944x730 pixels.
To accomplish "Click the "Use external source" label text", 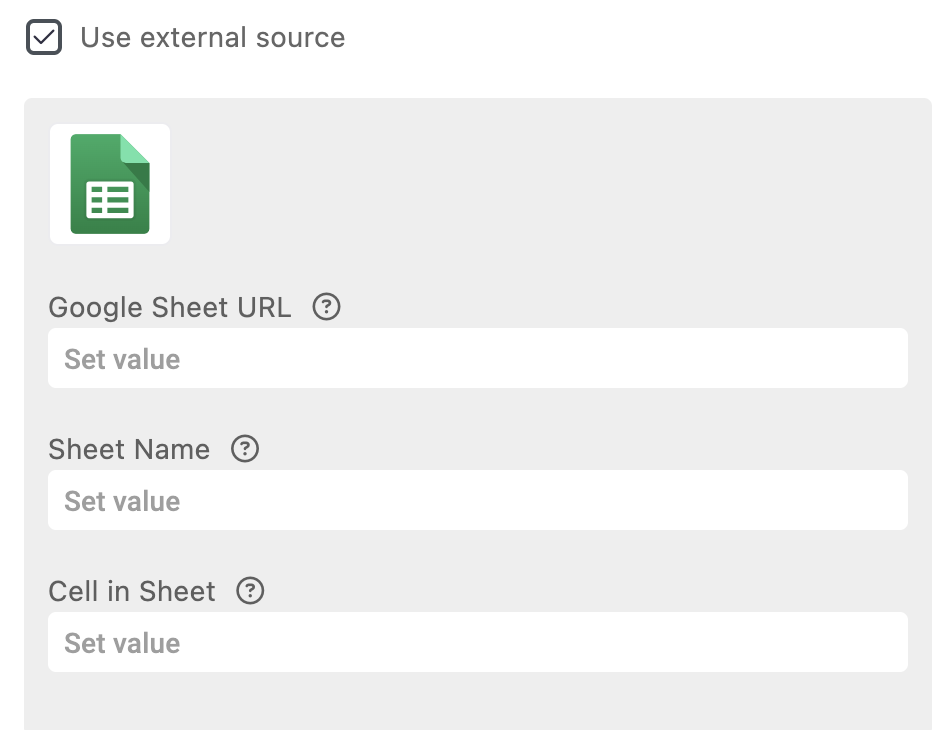I will pos(212,38).
